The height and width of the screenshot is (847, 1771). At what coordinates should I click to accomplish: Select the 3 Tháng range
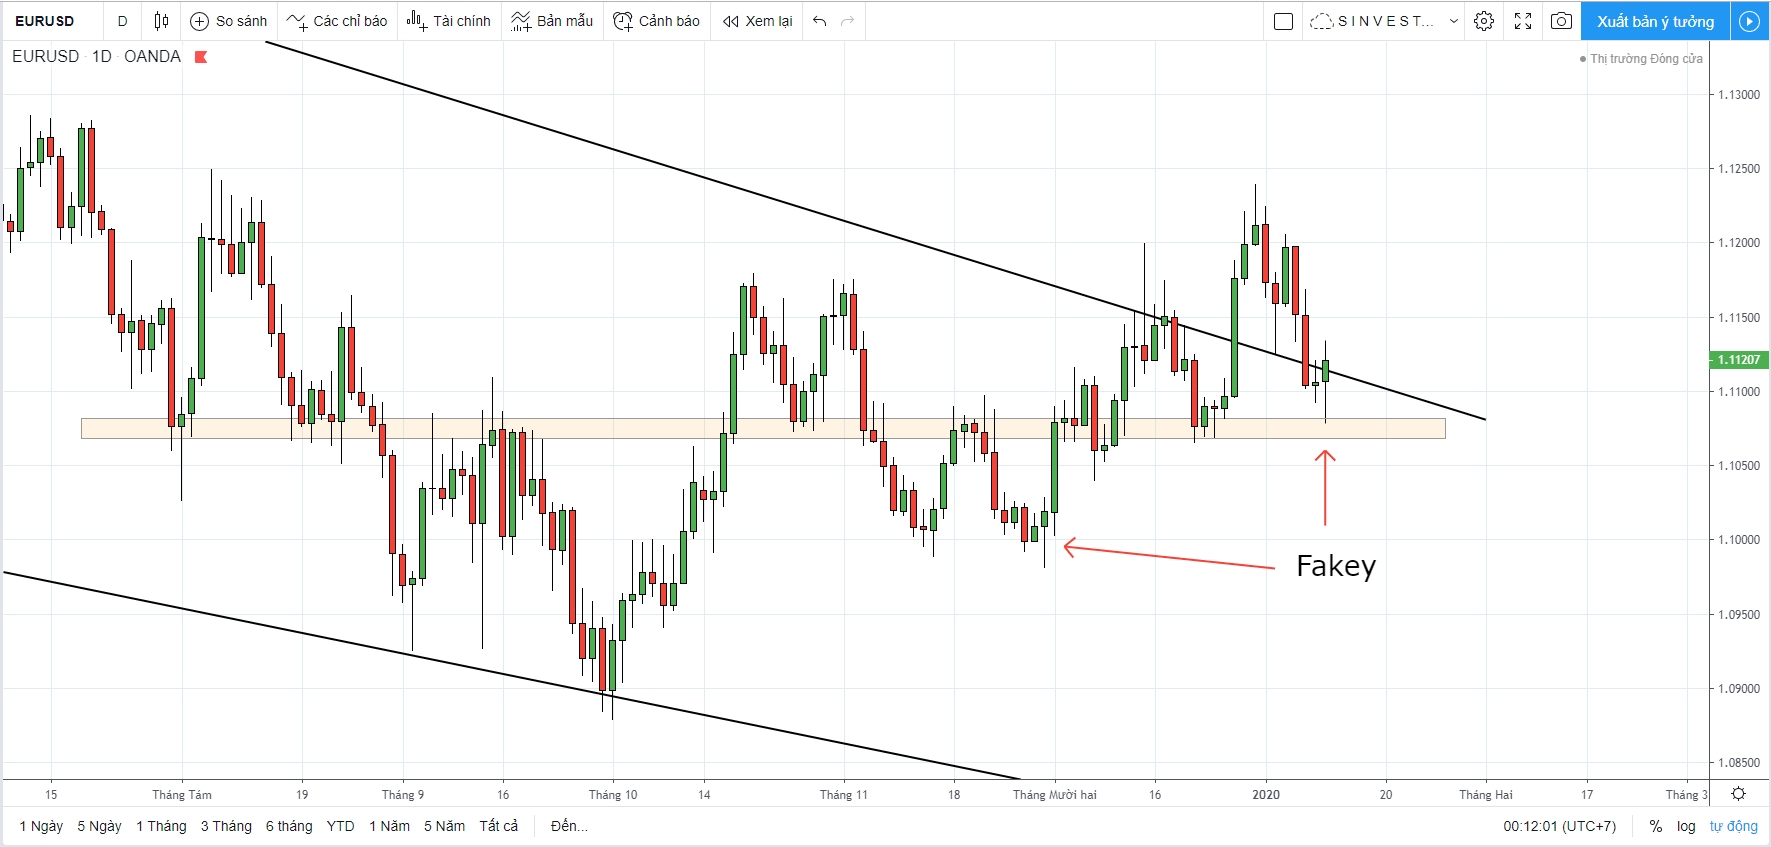coord(226,826)
